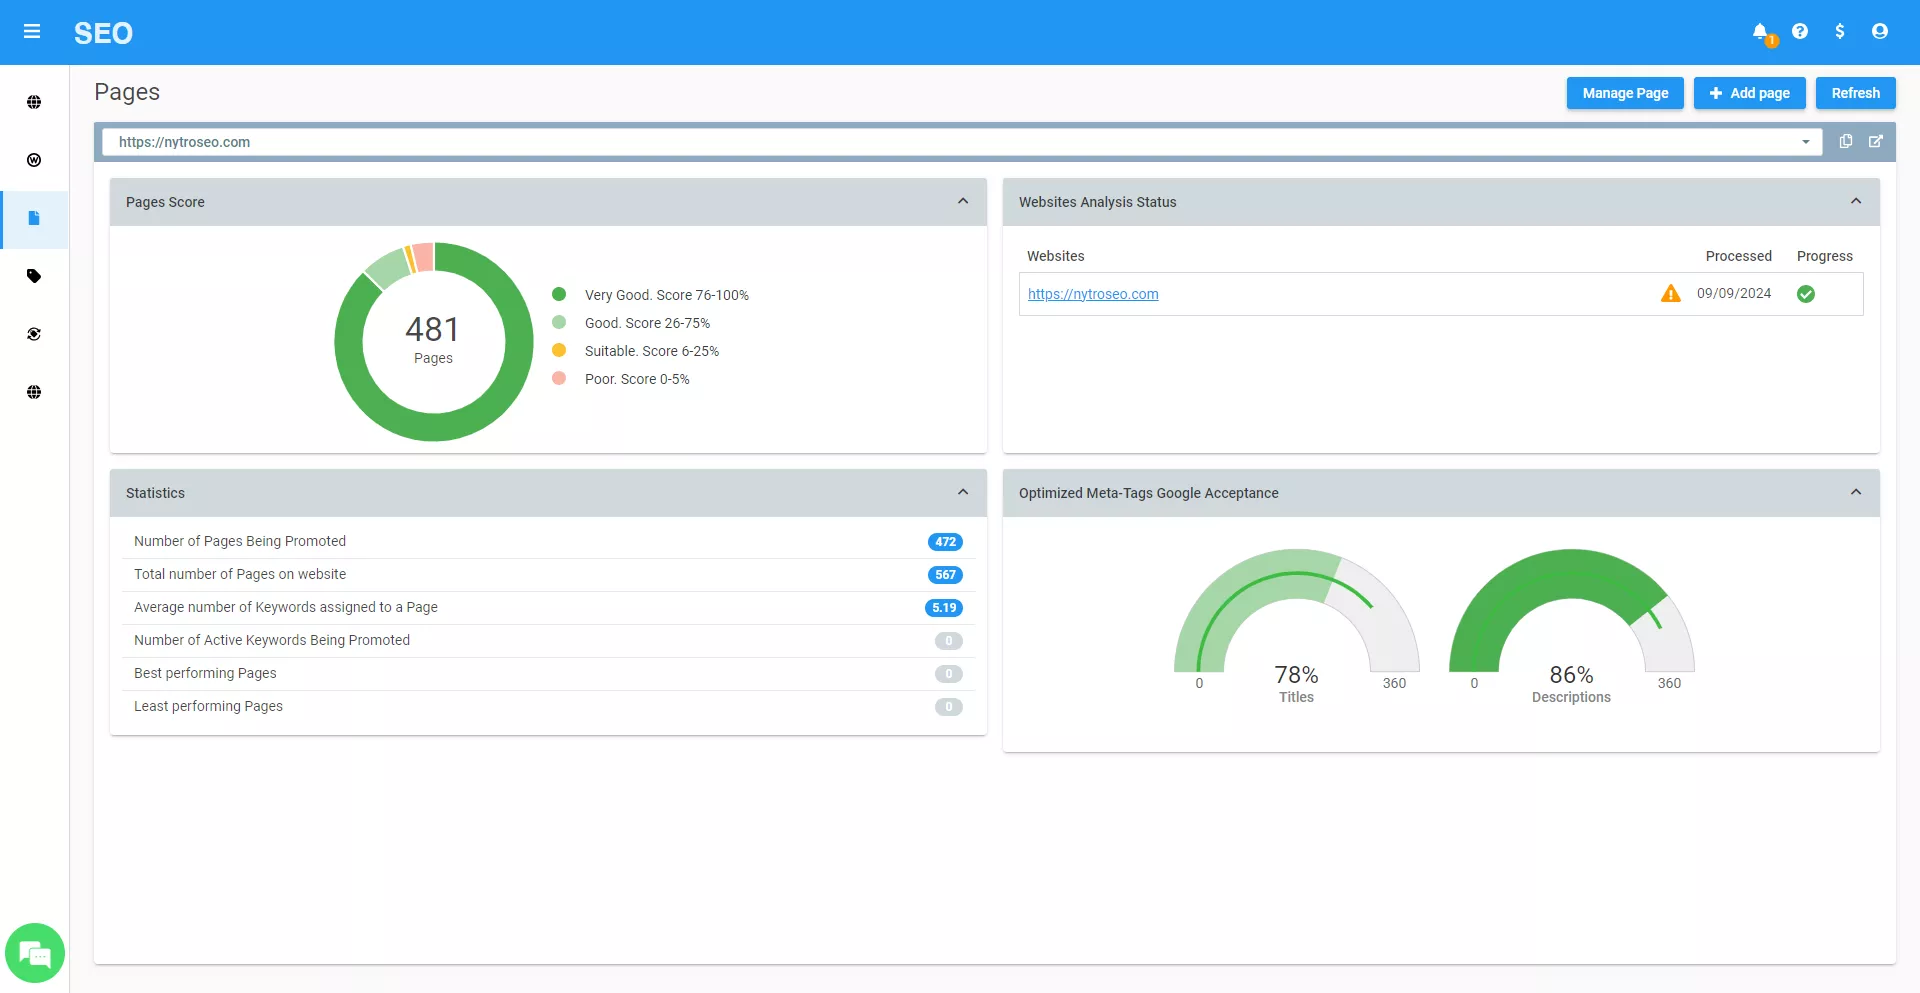The height and width of the screenshot is (993, 1920).
Task: Open the https://nytroseo.com link in table
Action: 1093,294
